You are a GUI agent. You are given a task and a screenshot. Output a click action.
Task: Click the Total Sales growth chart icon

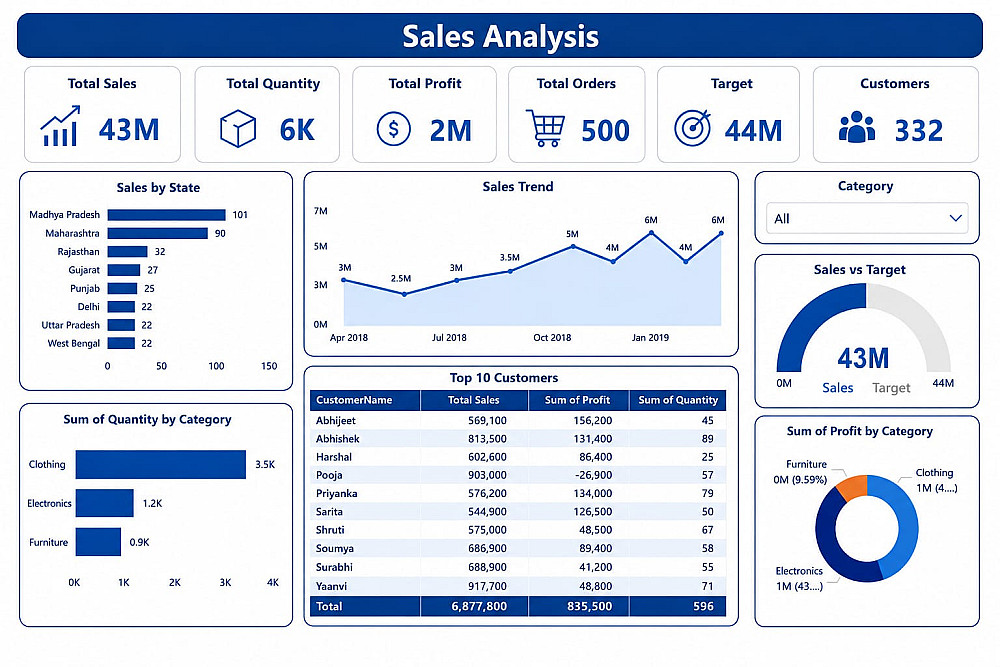point(60,126)
